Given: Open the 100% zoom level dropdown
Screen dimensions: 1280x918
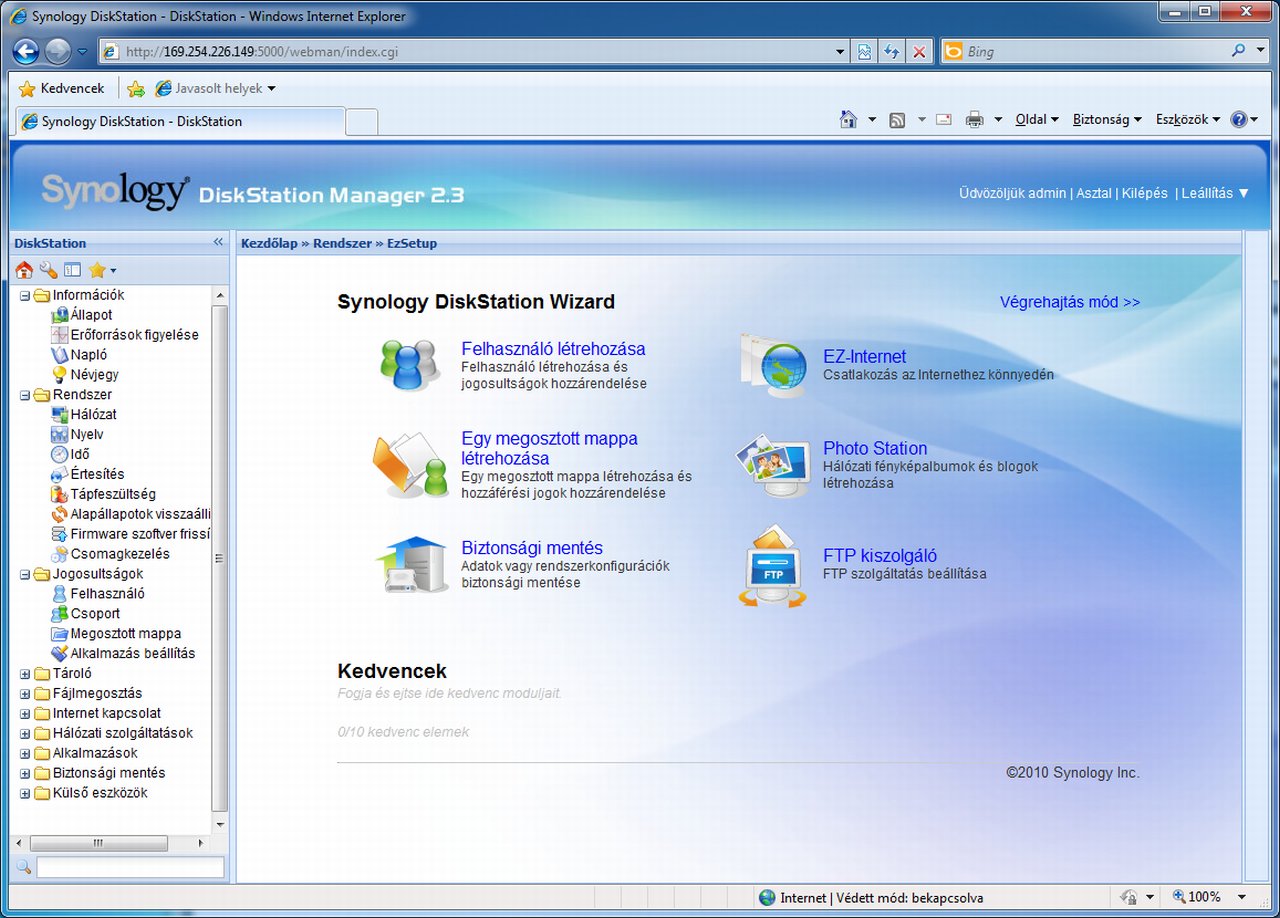Looking at the screenshot, I should click(1241, 897).
